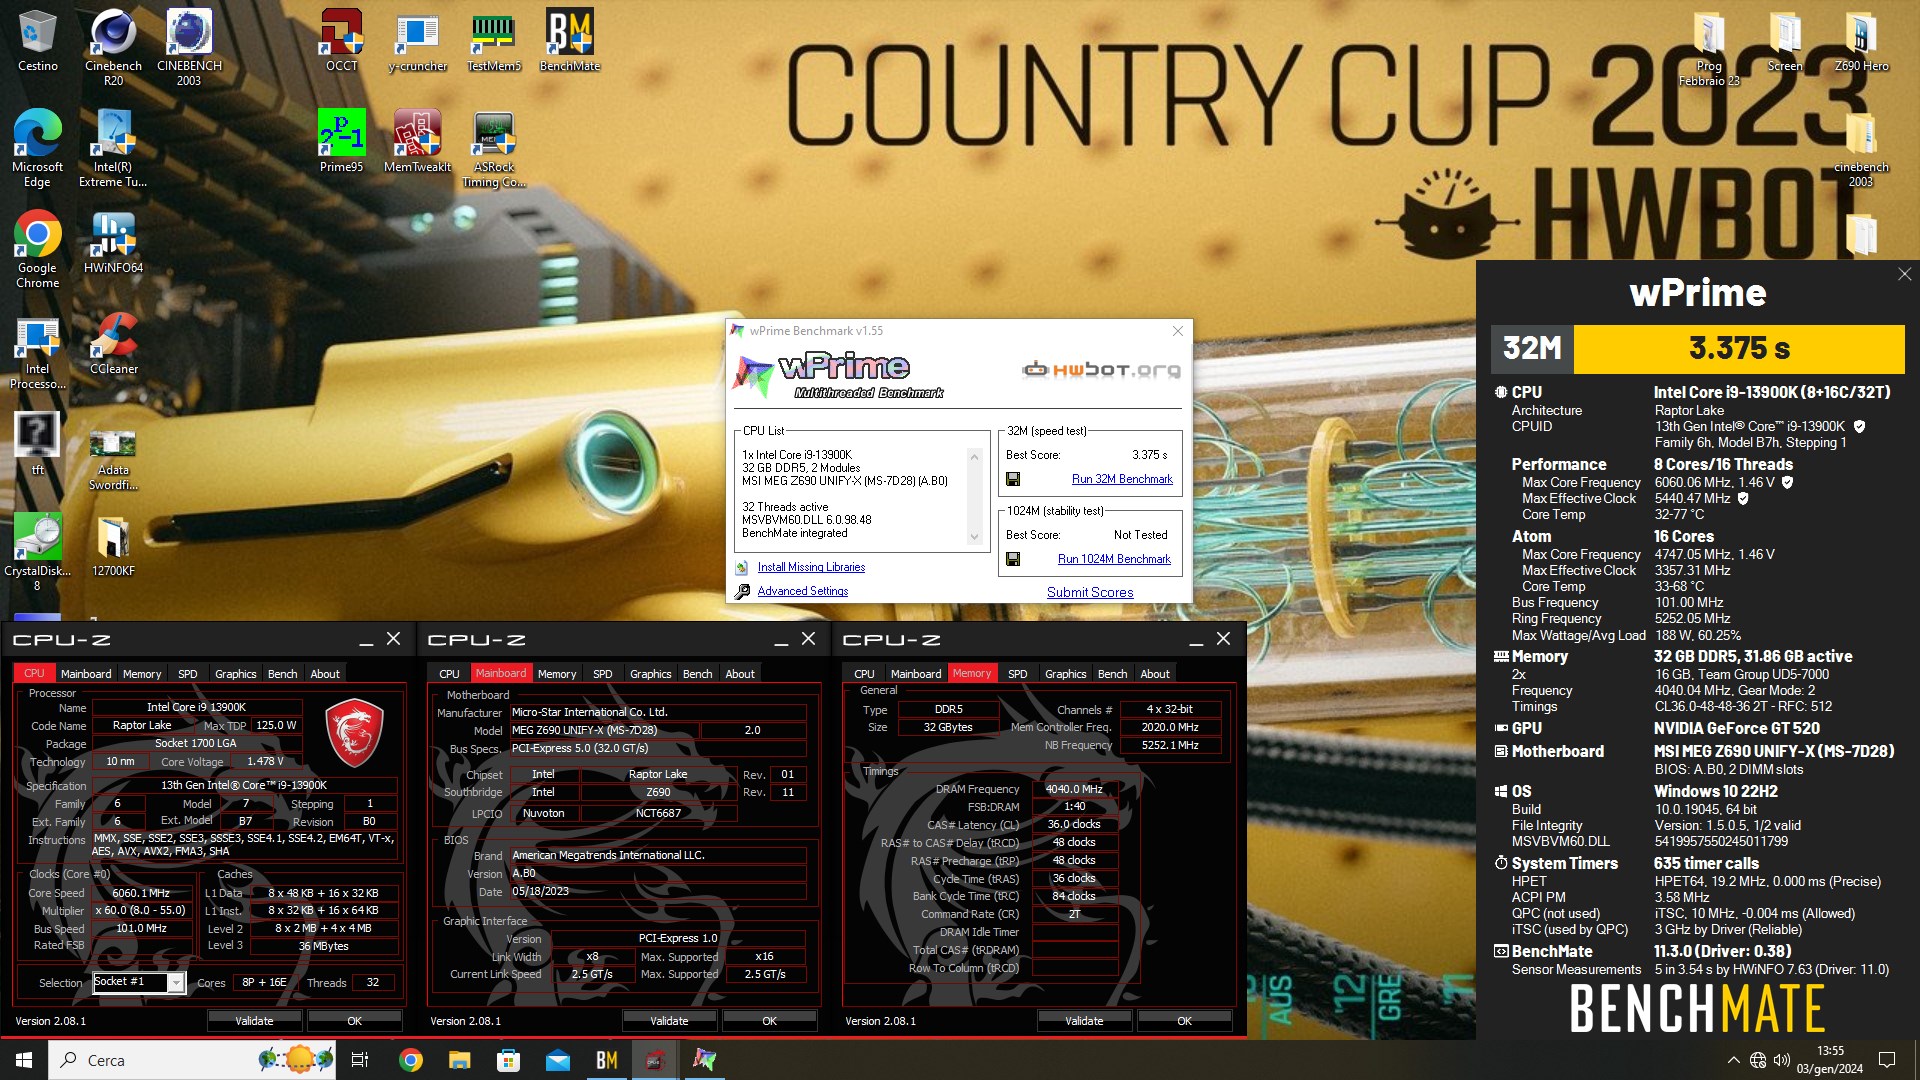Screen dimensions: 1920x1080
Task: Open the y-cruncher desktop shortcut
Action: coord(417,40)
